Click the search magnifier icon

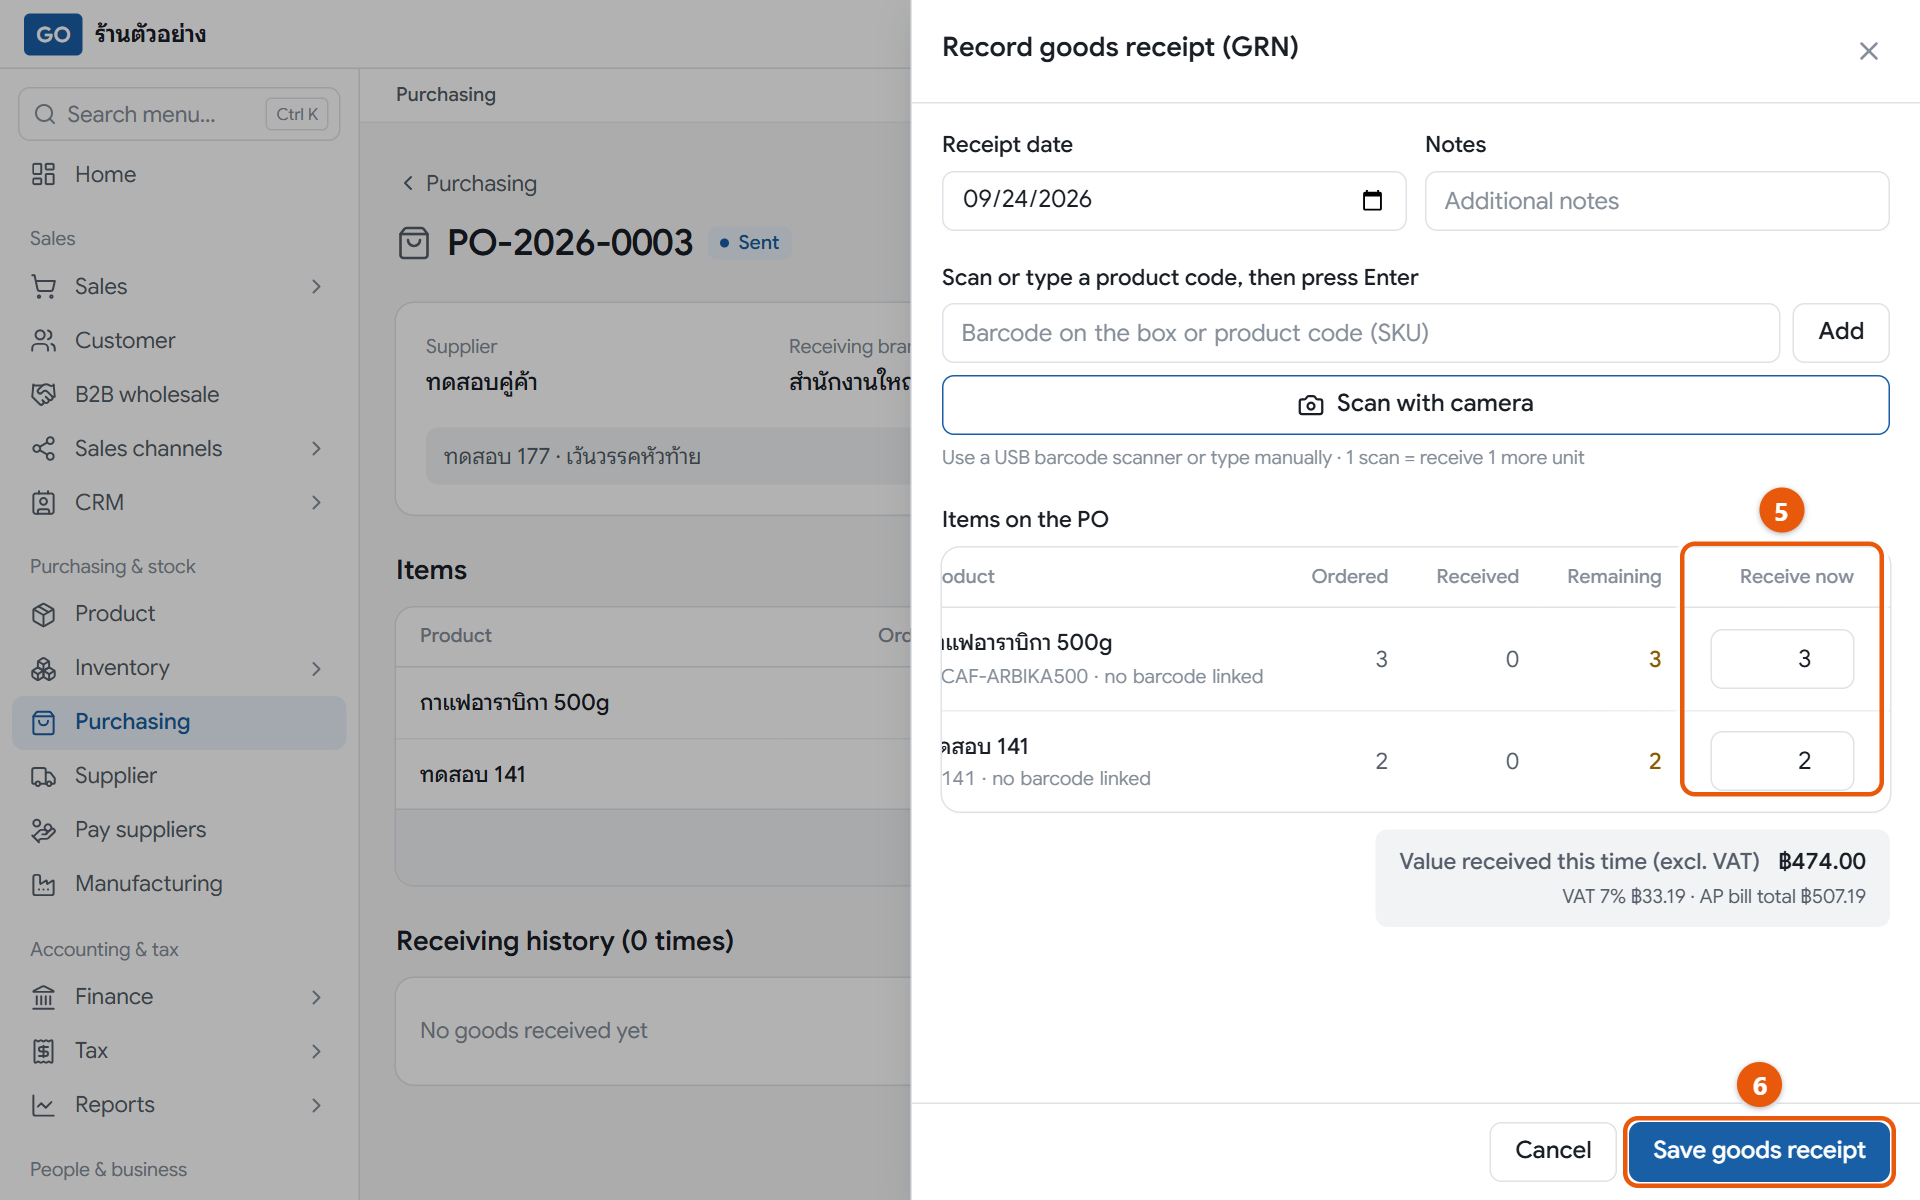coord(45,114)
